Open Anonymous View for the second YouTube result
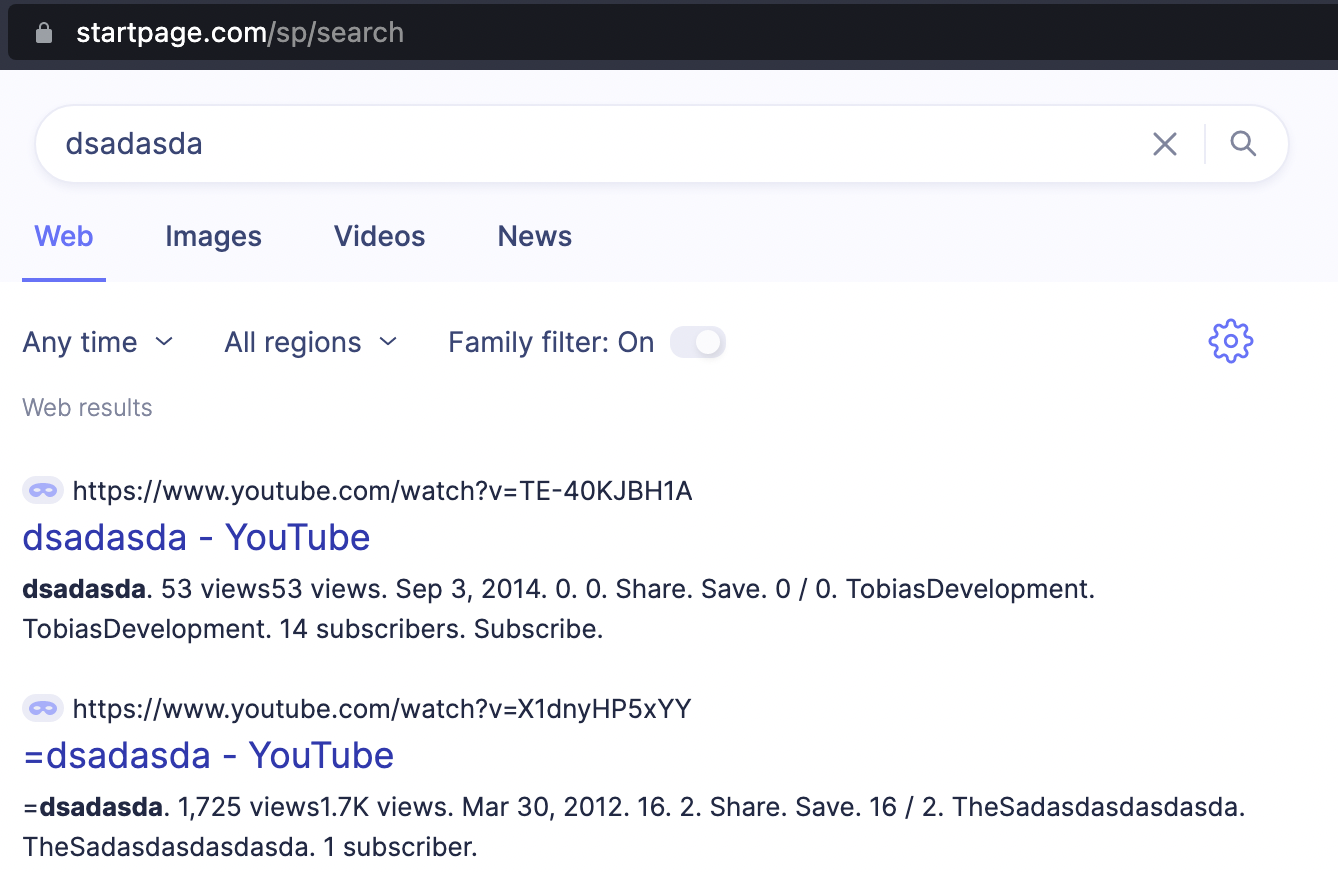The width and height of the screenshot is (1338, 872). point(42,708)
